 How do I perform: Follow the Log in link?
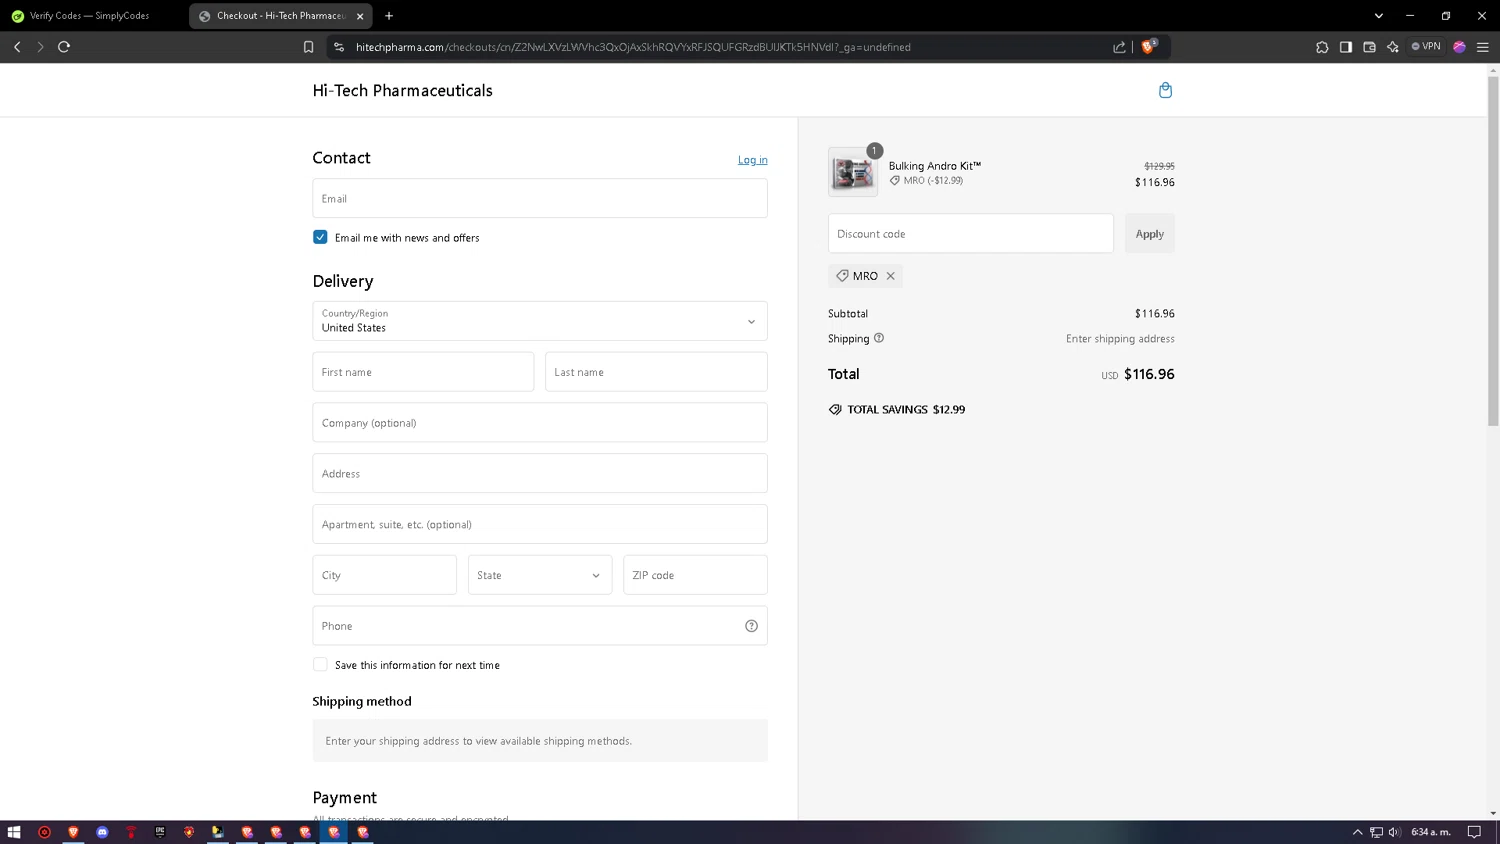point(753,160)
